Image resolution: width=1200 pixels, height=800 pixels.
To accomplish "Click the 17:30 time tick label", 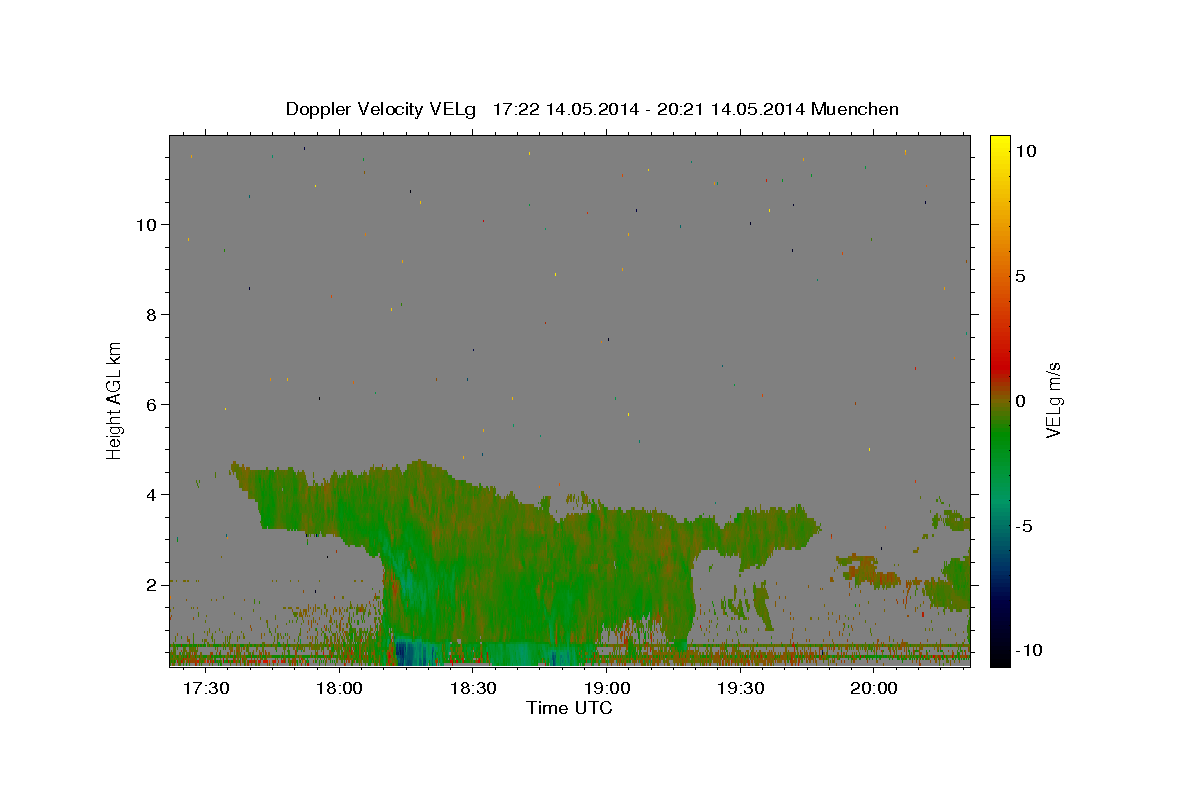I will click(x=206, y=689).
